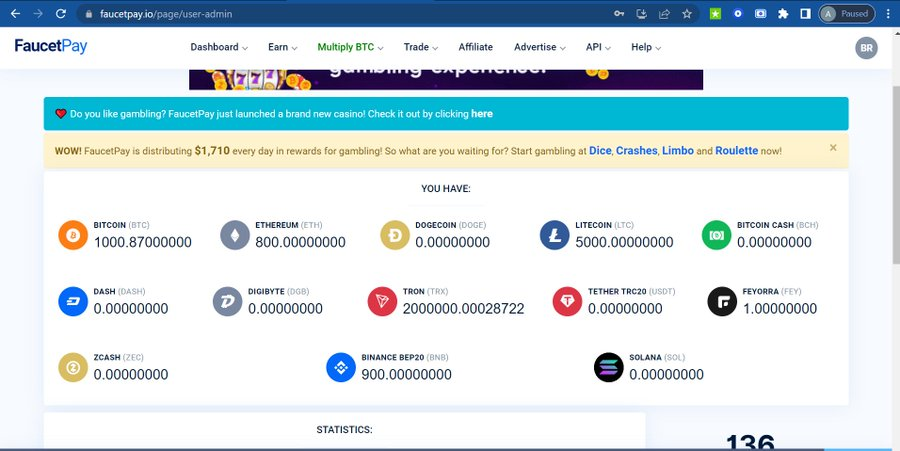Expand the API dropdown menu
The height and width of the screenshot is (451, 900).
(x=598, y=47)
